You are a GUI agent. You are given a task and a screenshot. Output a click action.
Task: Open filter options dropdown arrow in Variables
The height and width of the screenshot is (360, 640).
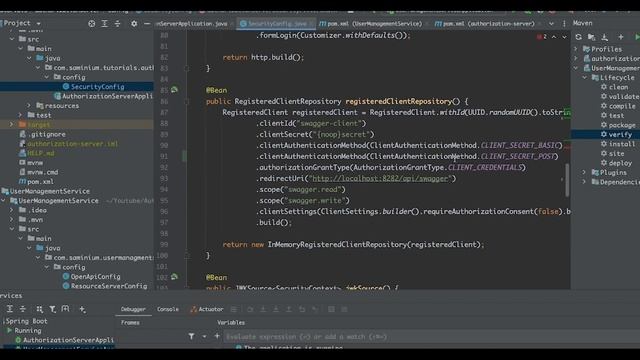204,336
